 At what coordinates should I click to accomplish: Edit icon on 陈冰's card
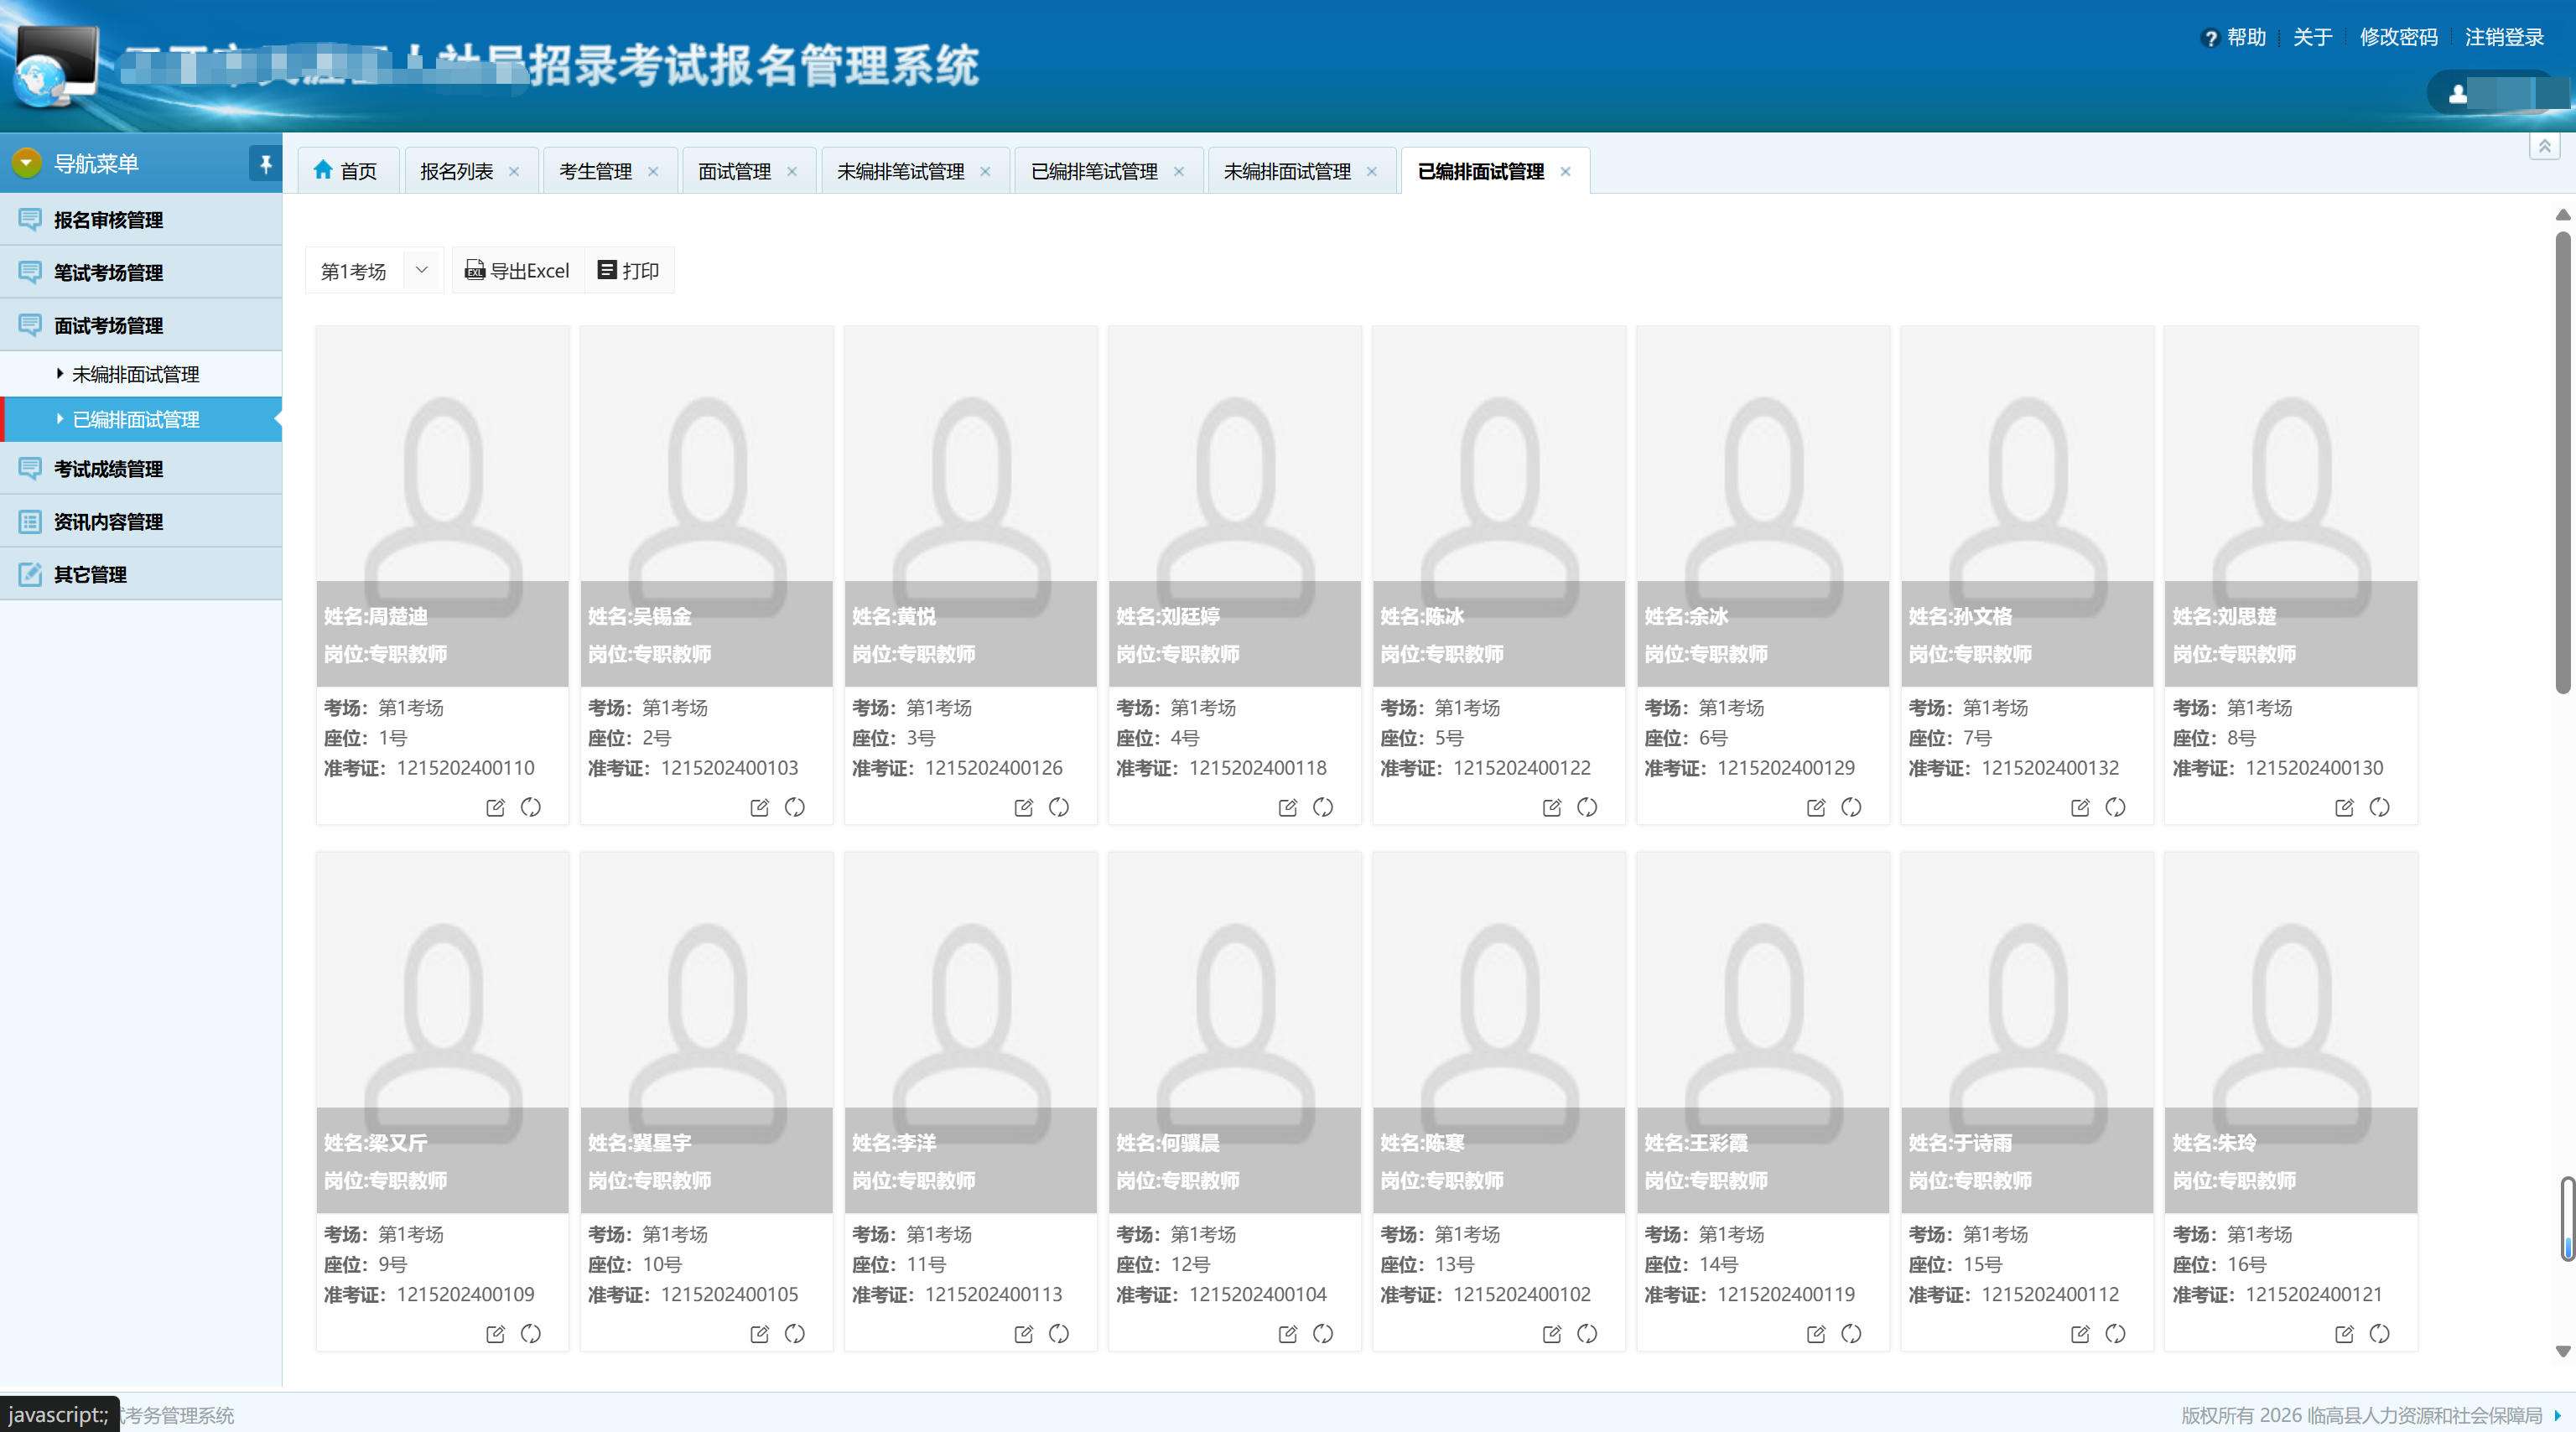coord(1551,807)
